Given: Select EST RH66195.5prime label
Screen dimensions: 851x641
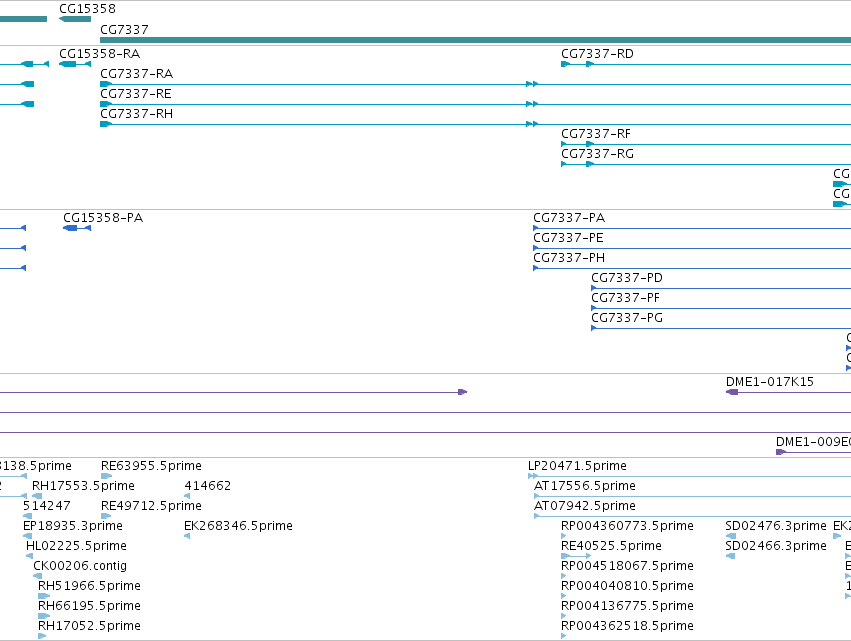Looking at the screenshot, I should coord(89,606).
